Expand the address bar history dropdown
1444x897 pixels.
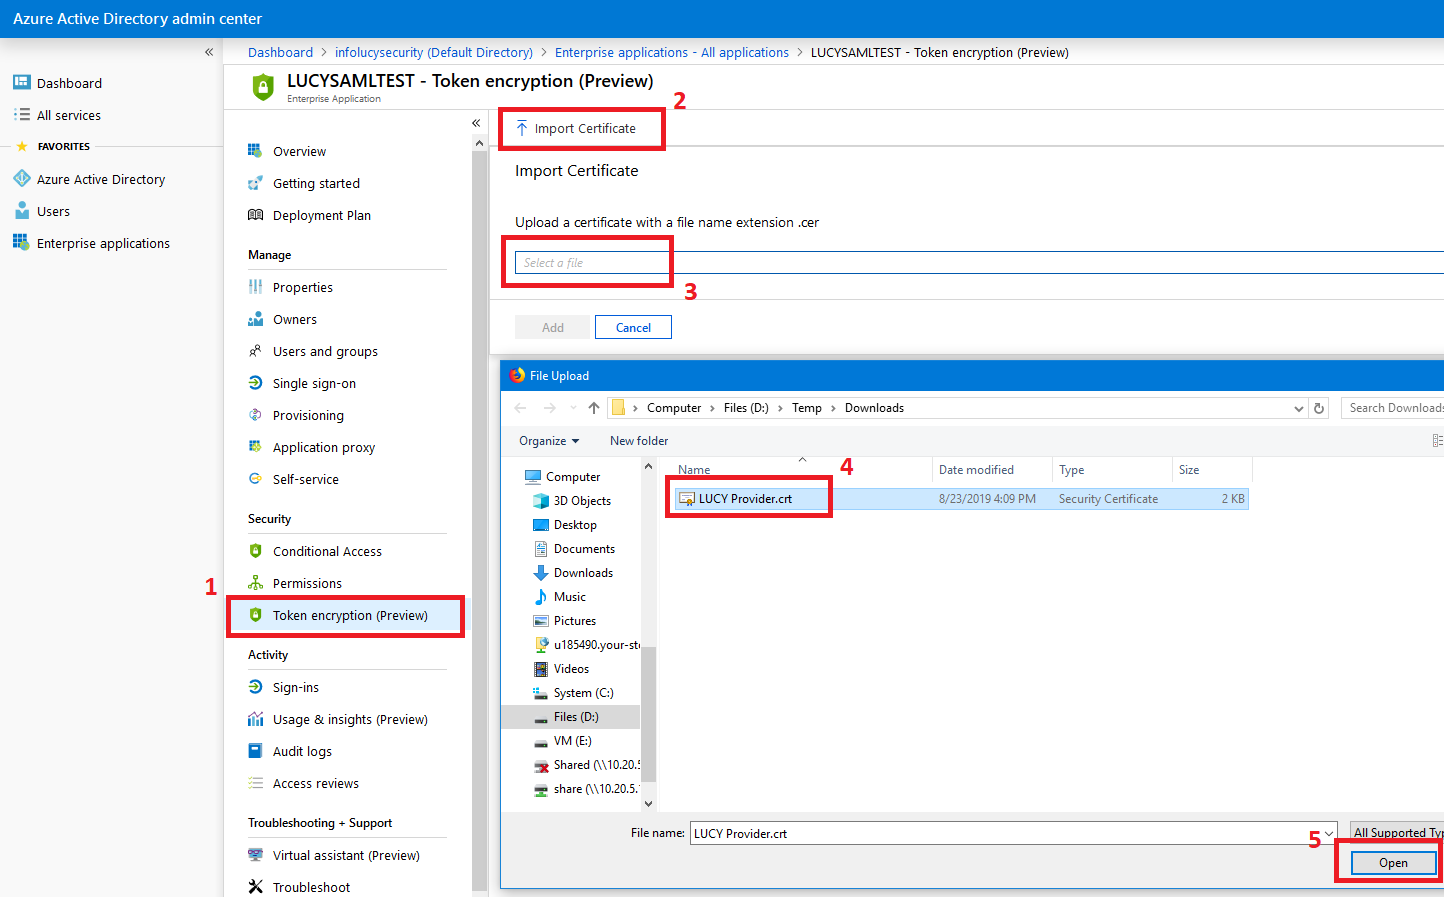[x=1298, y=408]
